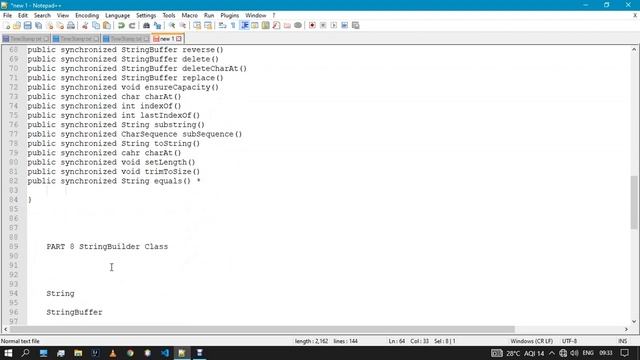640x360 pixels.
Task: Toggle INS insert mode in status bar
Action: (x=623, y=341)
